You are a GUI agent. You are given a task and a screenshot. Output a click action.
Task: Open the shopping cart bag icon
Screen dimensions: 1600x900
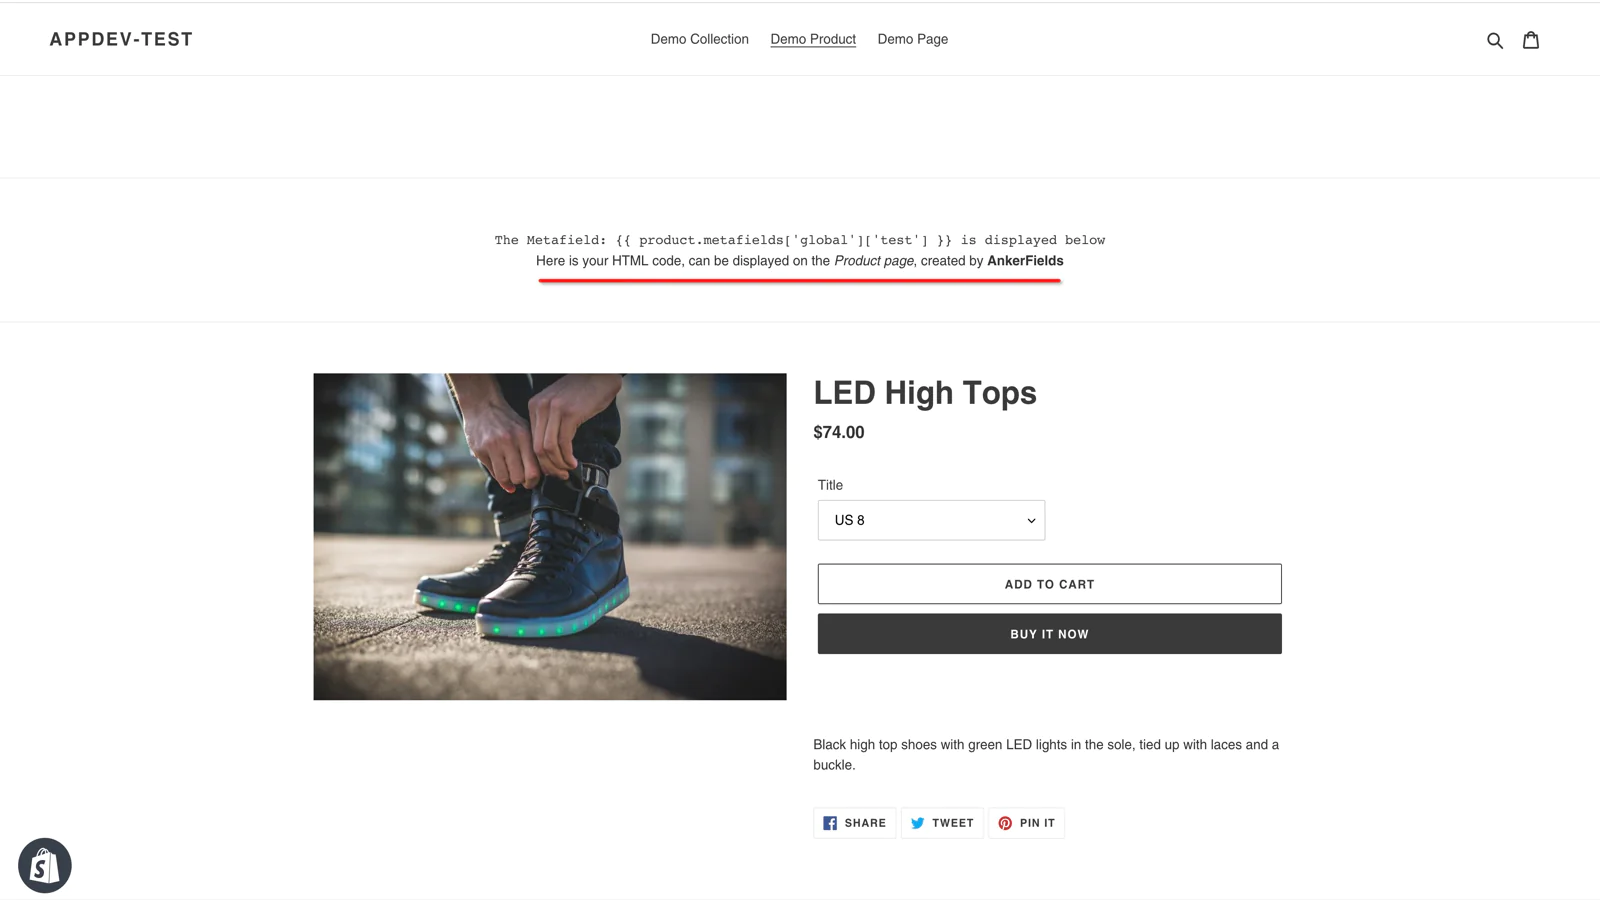click(1531, 40)
